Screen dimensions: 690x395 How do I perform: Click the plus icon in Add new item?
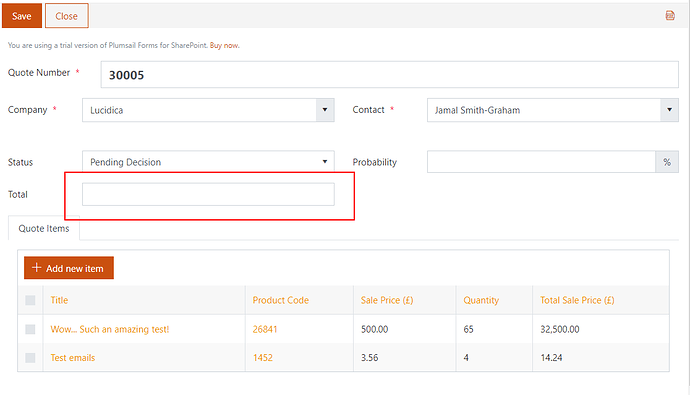point(37,267)
